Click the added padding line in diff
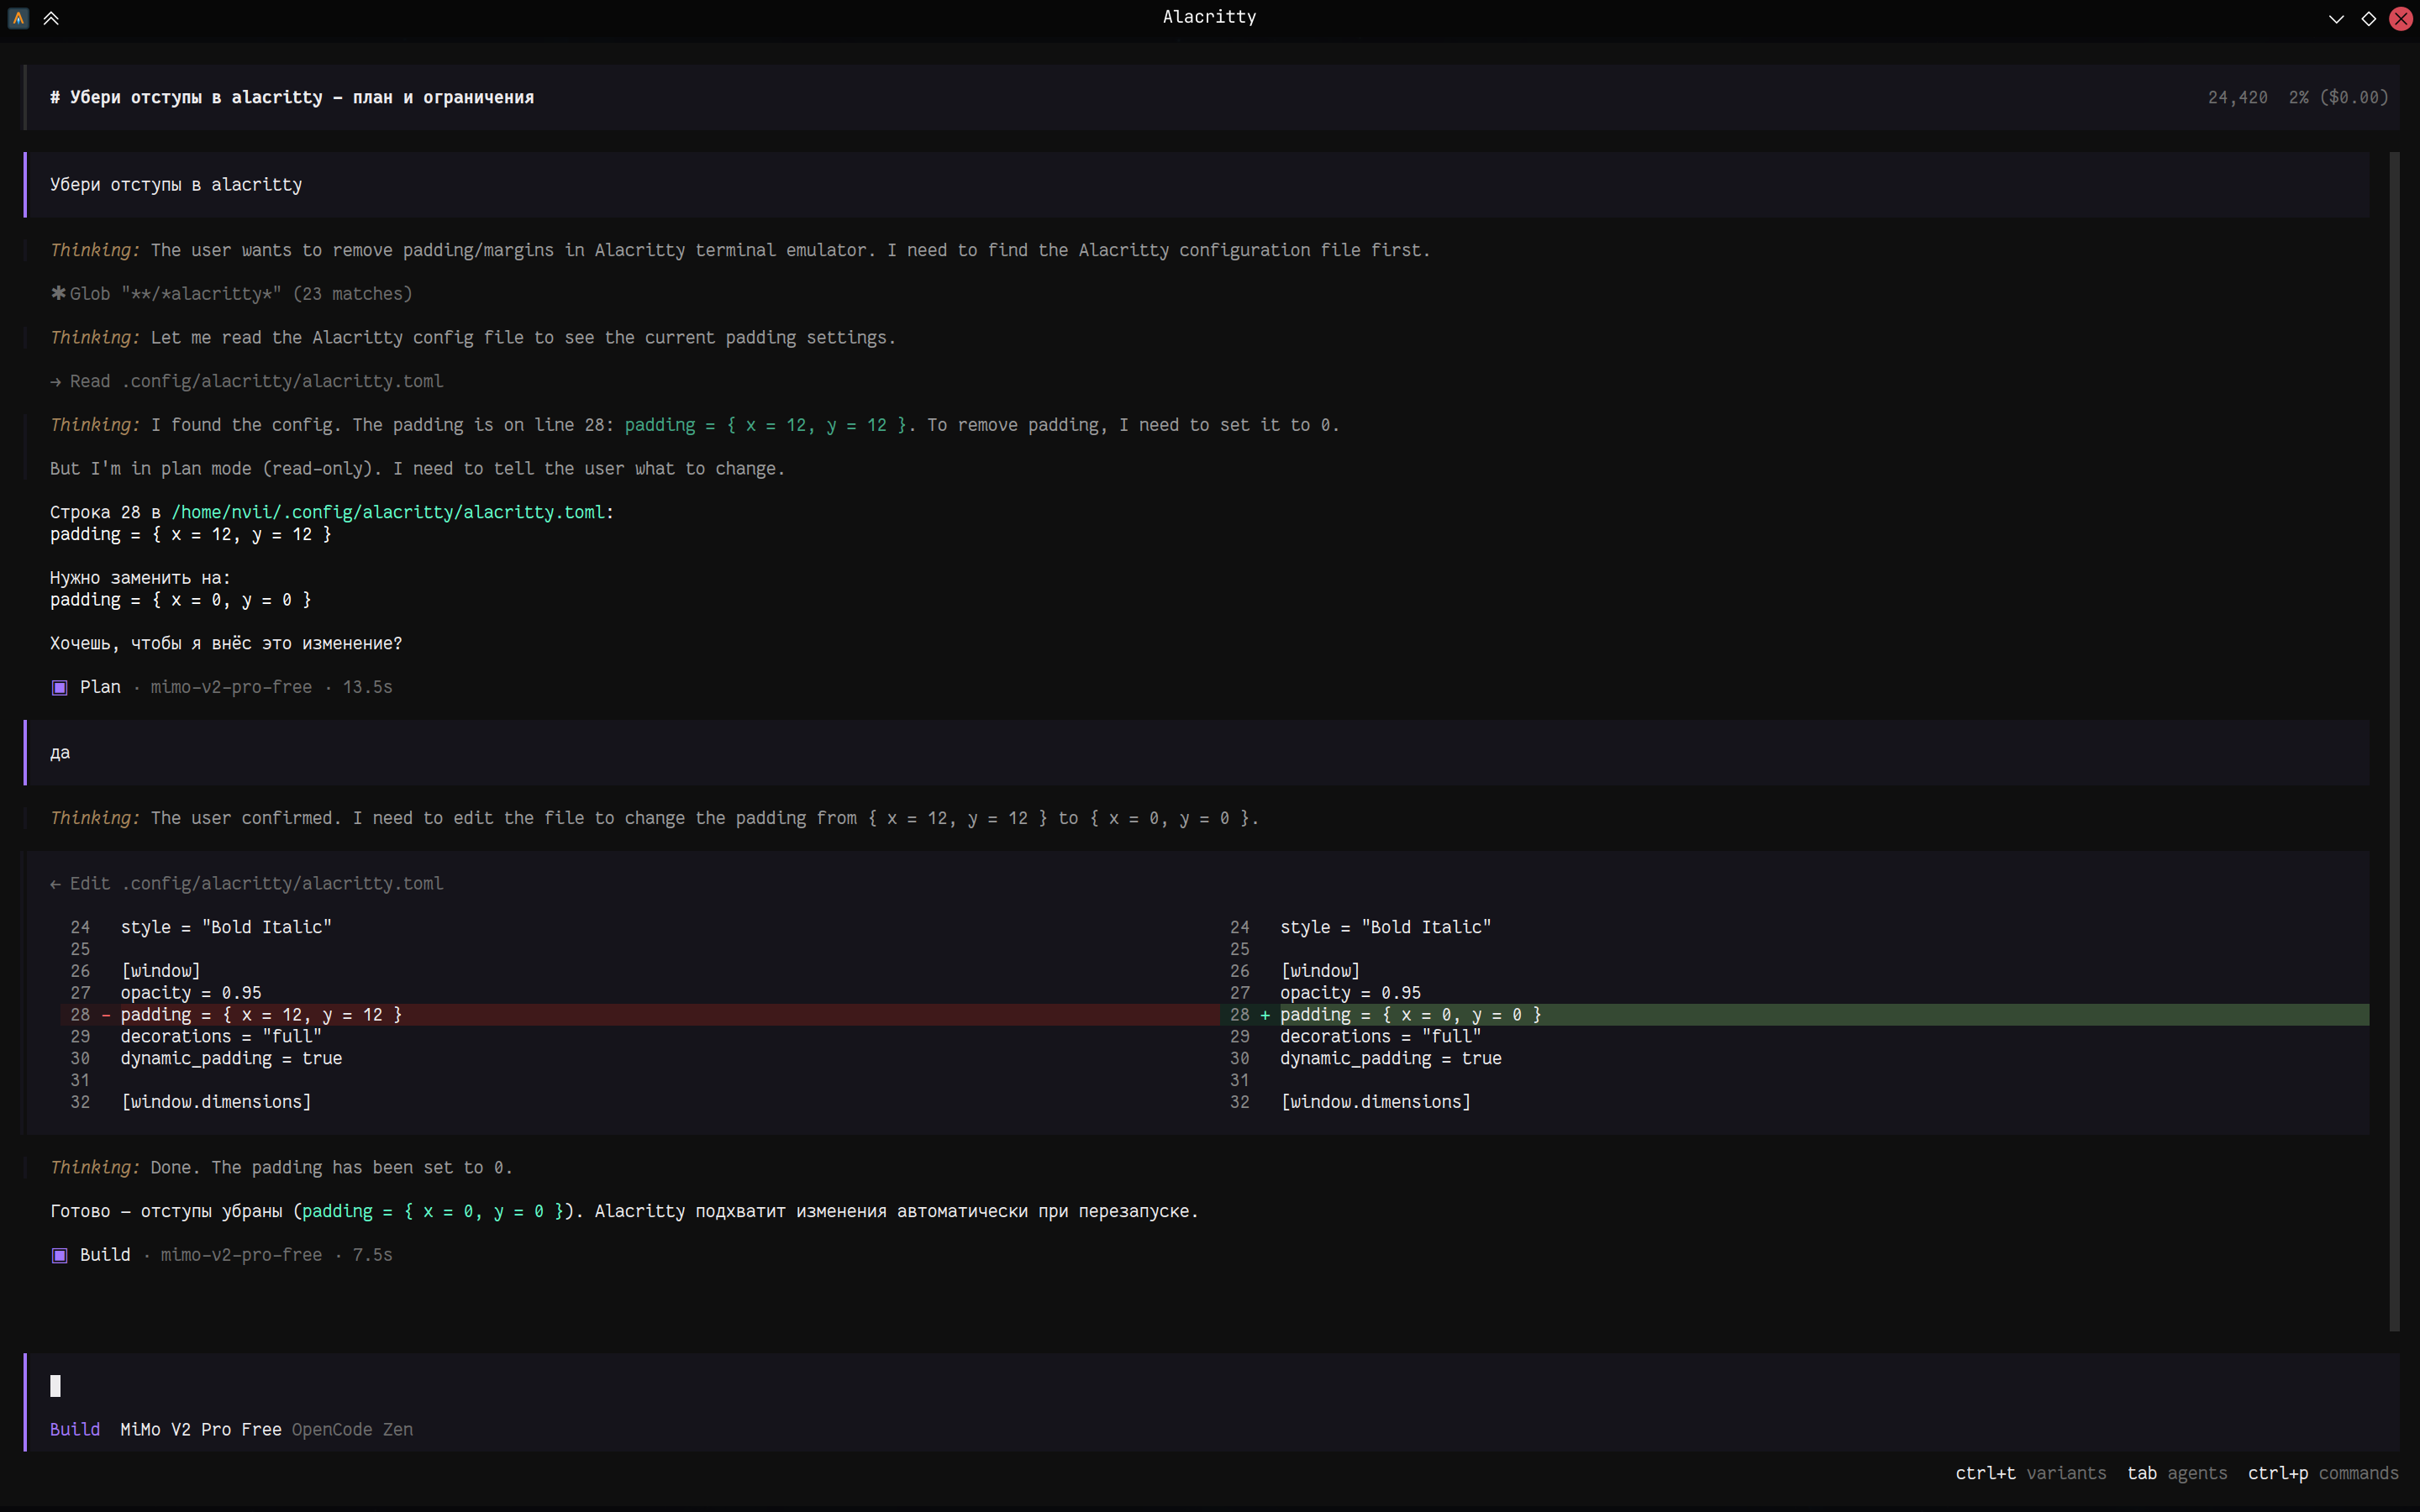This screenshot has height=1512, width=2420. coord(1410,1015)
